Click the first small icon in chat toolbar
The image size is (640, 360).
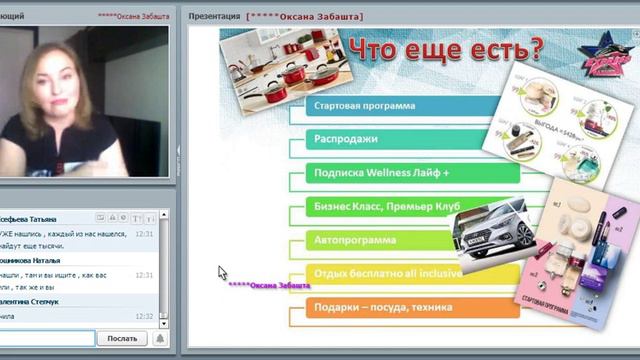click(x=100, y=218)
